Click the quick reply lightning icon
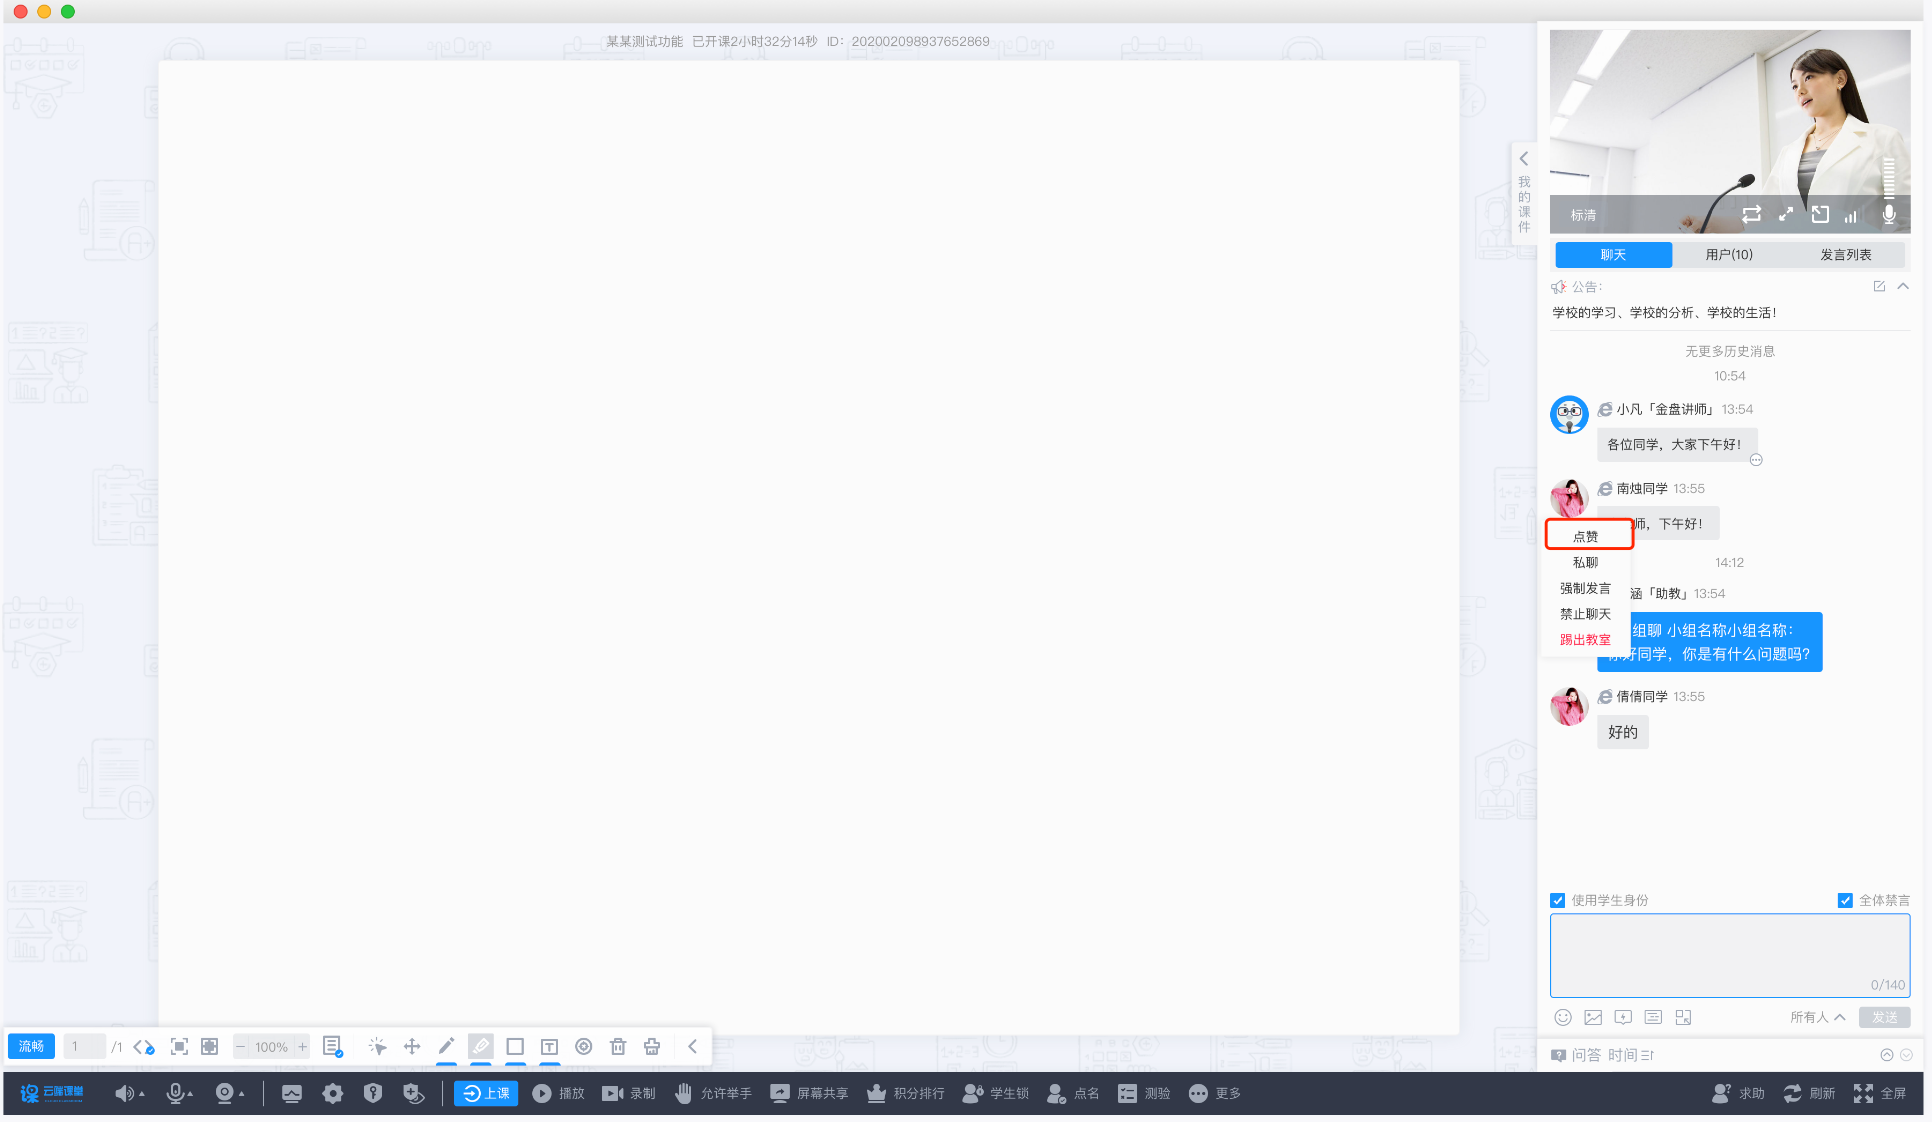The image size is (1932, 1122). point(1623,1017)
